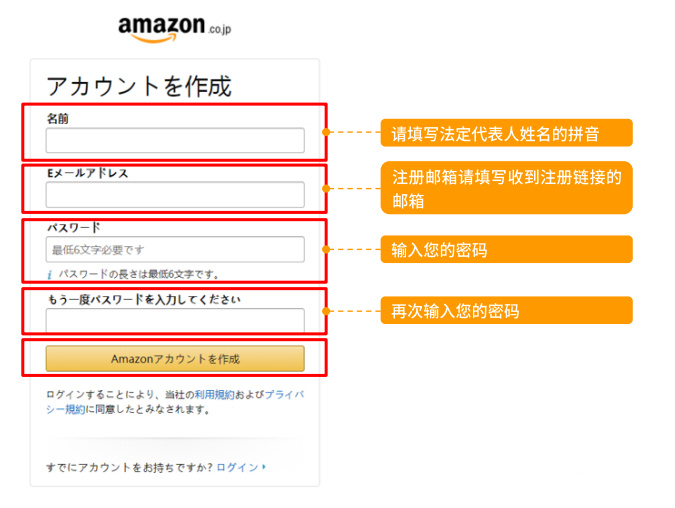Image resolution: width=675 pixels, height=508 pixels.
Task: Click the パスワード label text
Action: point(74,227)
